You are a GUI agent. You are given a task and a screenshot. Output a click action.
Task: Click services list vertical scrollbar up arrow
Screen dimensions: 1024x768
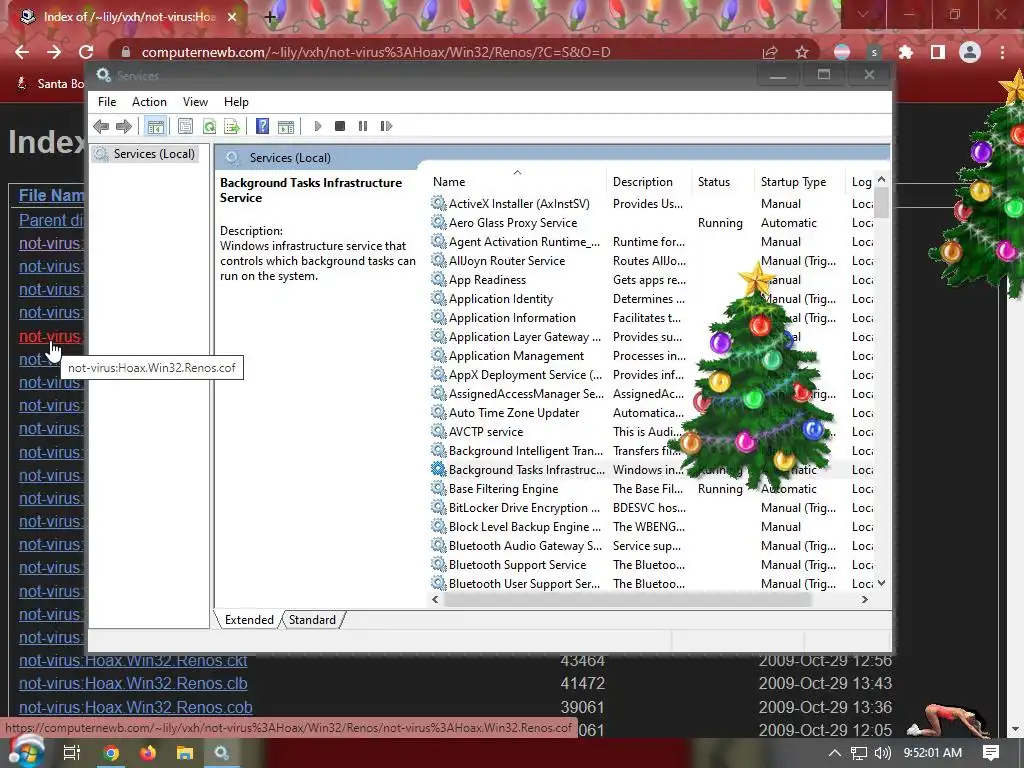coord(882,179)
